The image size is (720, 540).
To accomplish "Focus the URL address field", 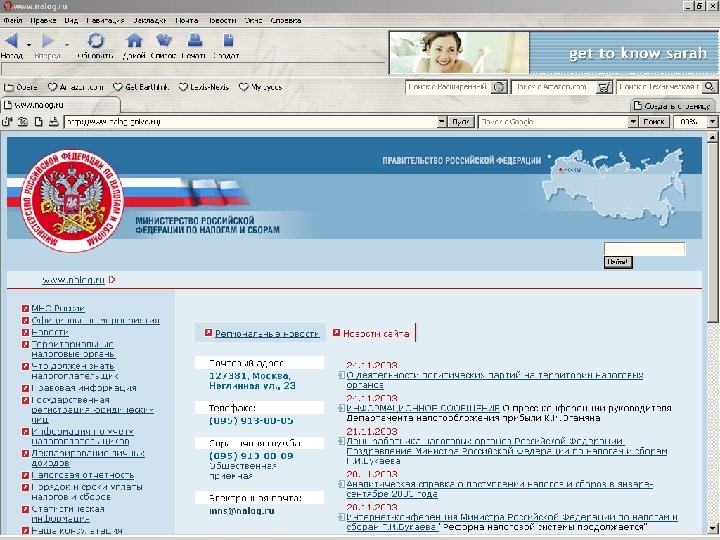I will coord(251,122).
